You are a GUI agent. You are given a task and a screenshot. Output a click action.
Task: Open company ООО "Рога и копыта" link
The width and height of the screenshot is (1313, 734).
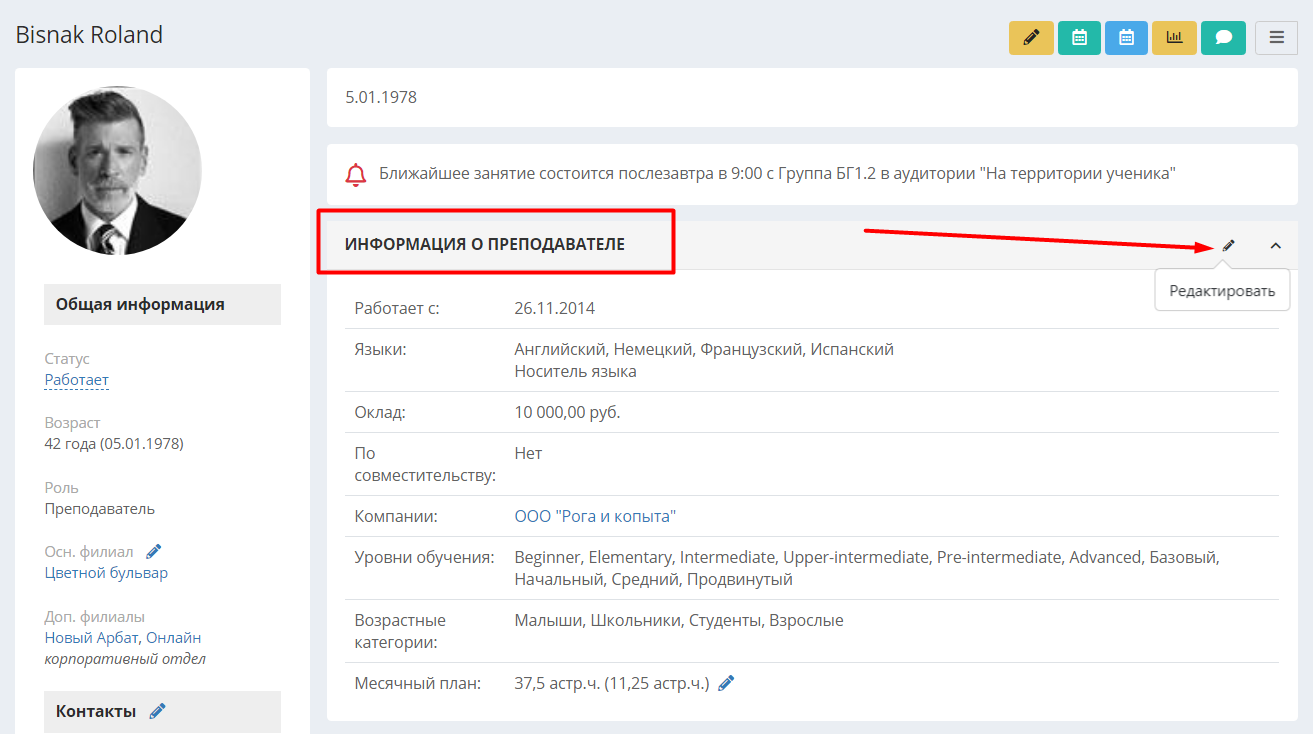pos(595,516)
